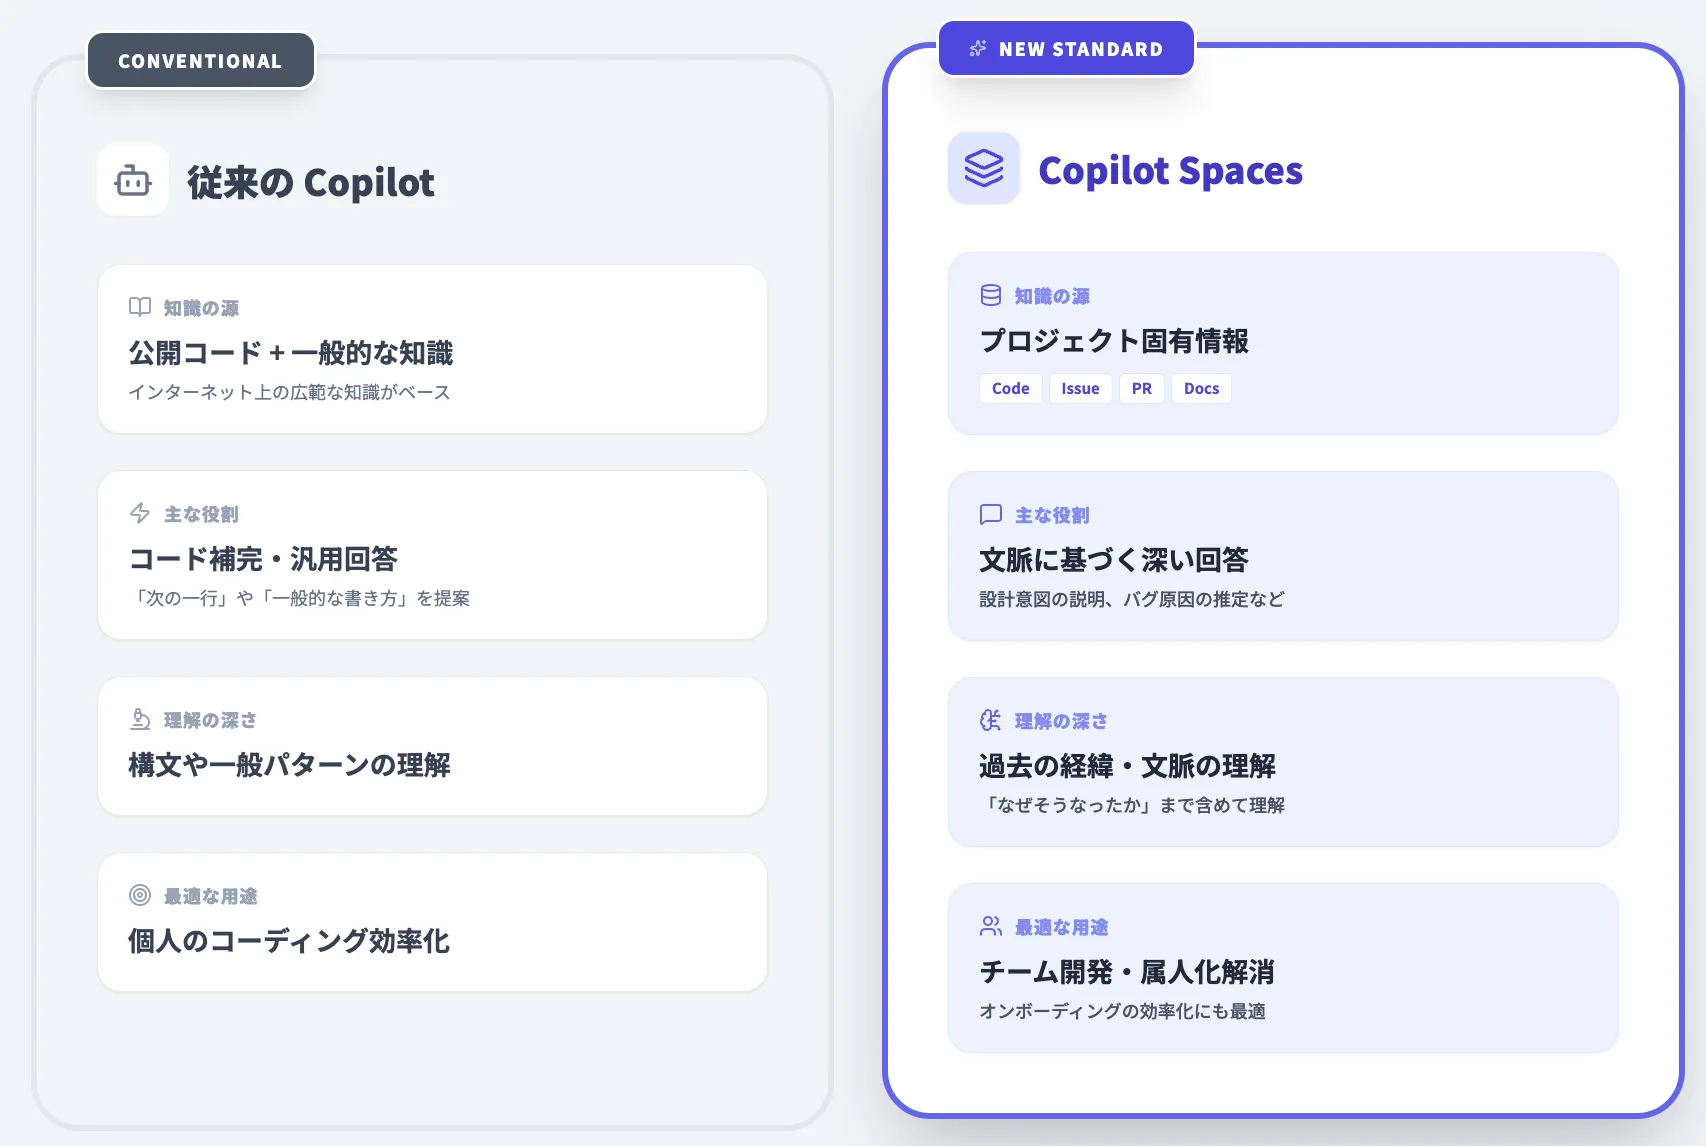This screenshot has width=1706, height=1146.
Task: Select the 公開コード＋一般的な知識 card
Action: tap(431, 349)
